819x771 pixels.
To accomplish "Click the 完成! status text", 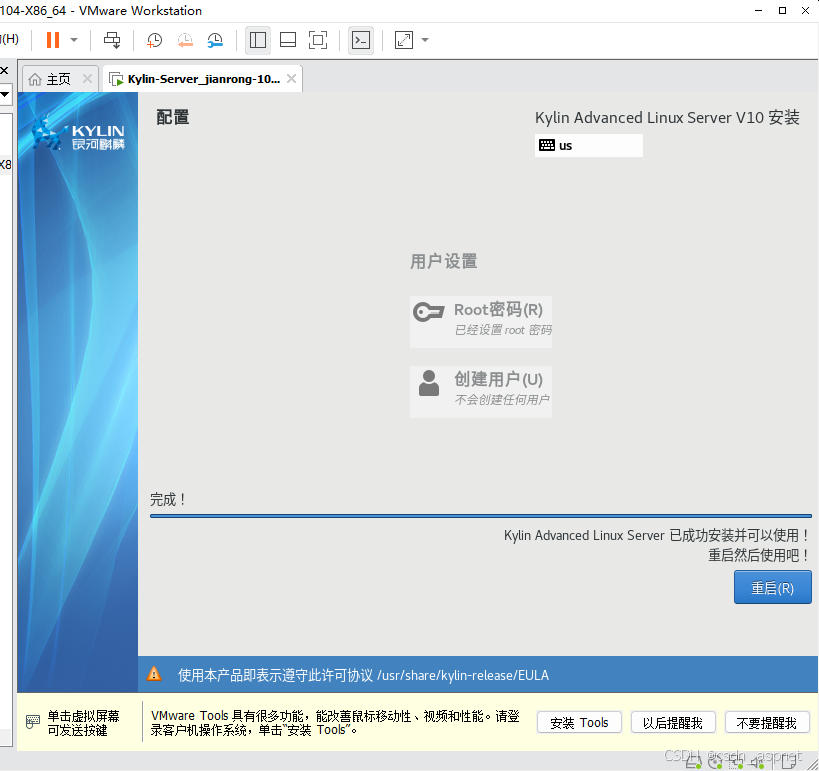I will coord(168,499).
